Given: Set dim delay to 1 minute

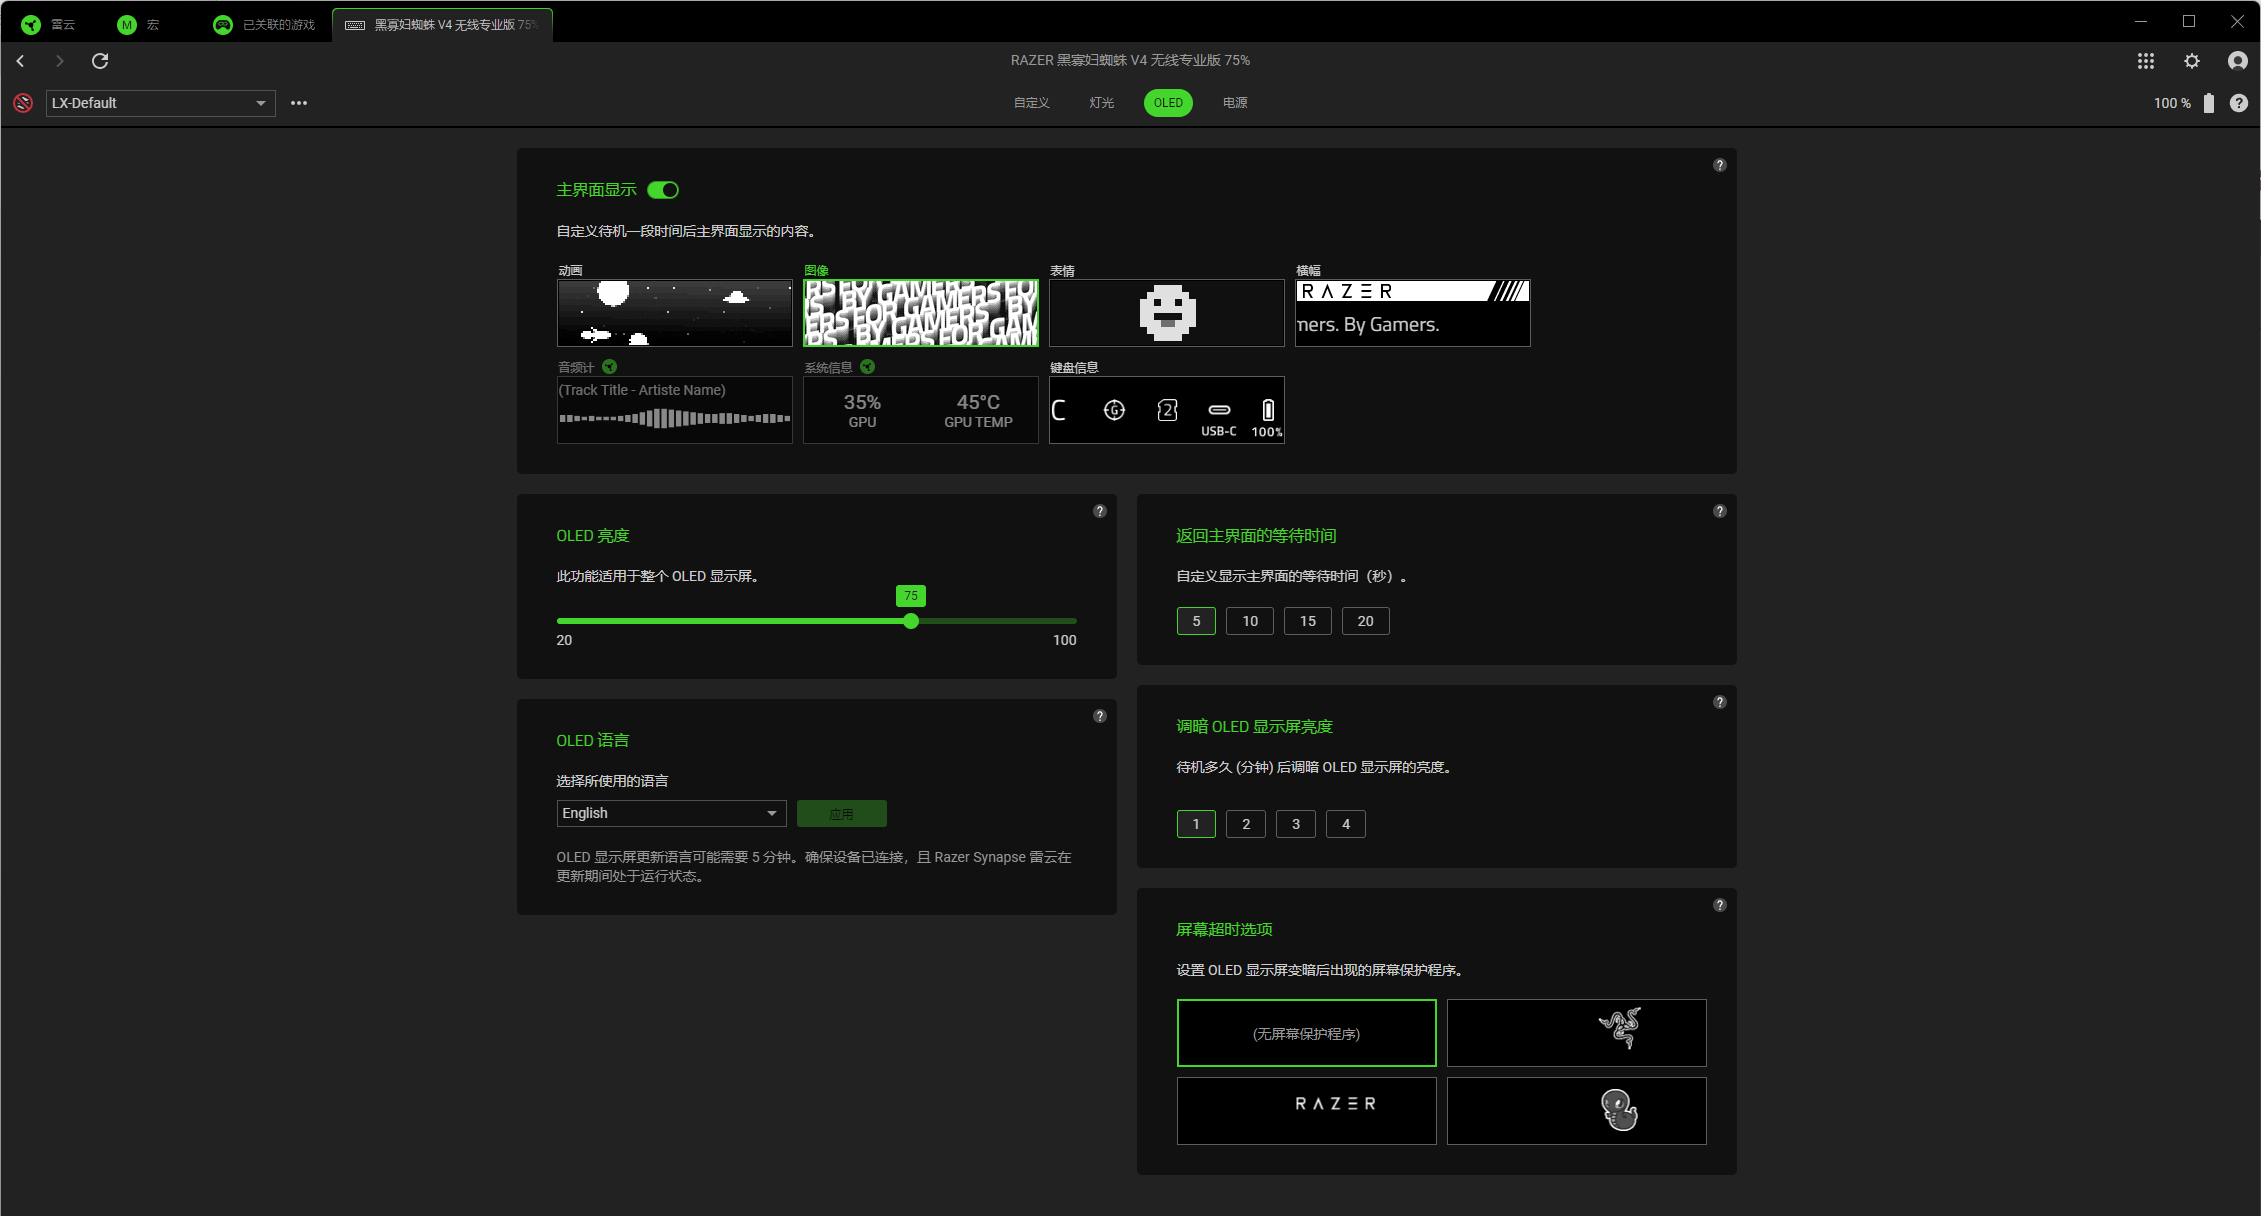Looking at the screenshot, I should coord(1196,824).
